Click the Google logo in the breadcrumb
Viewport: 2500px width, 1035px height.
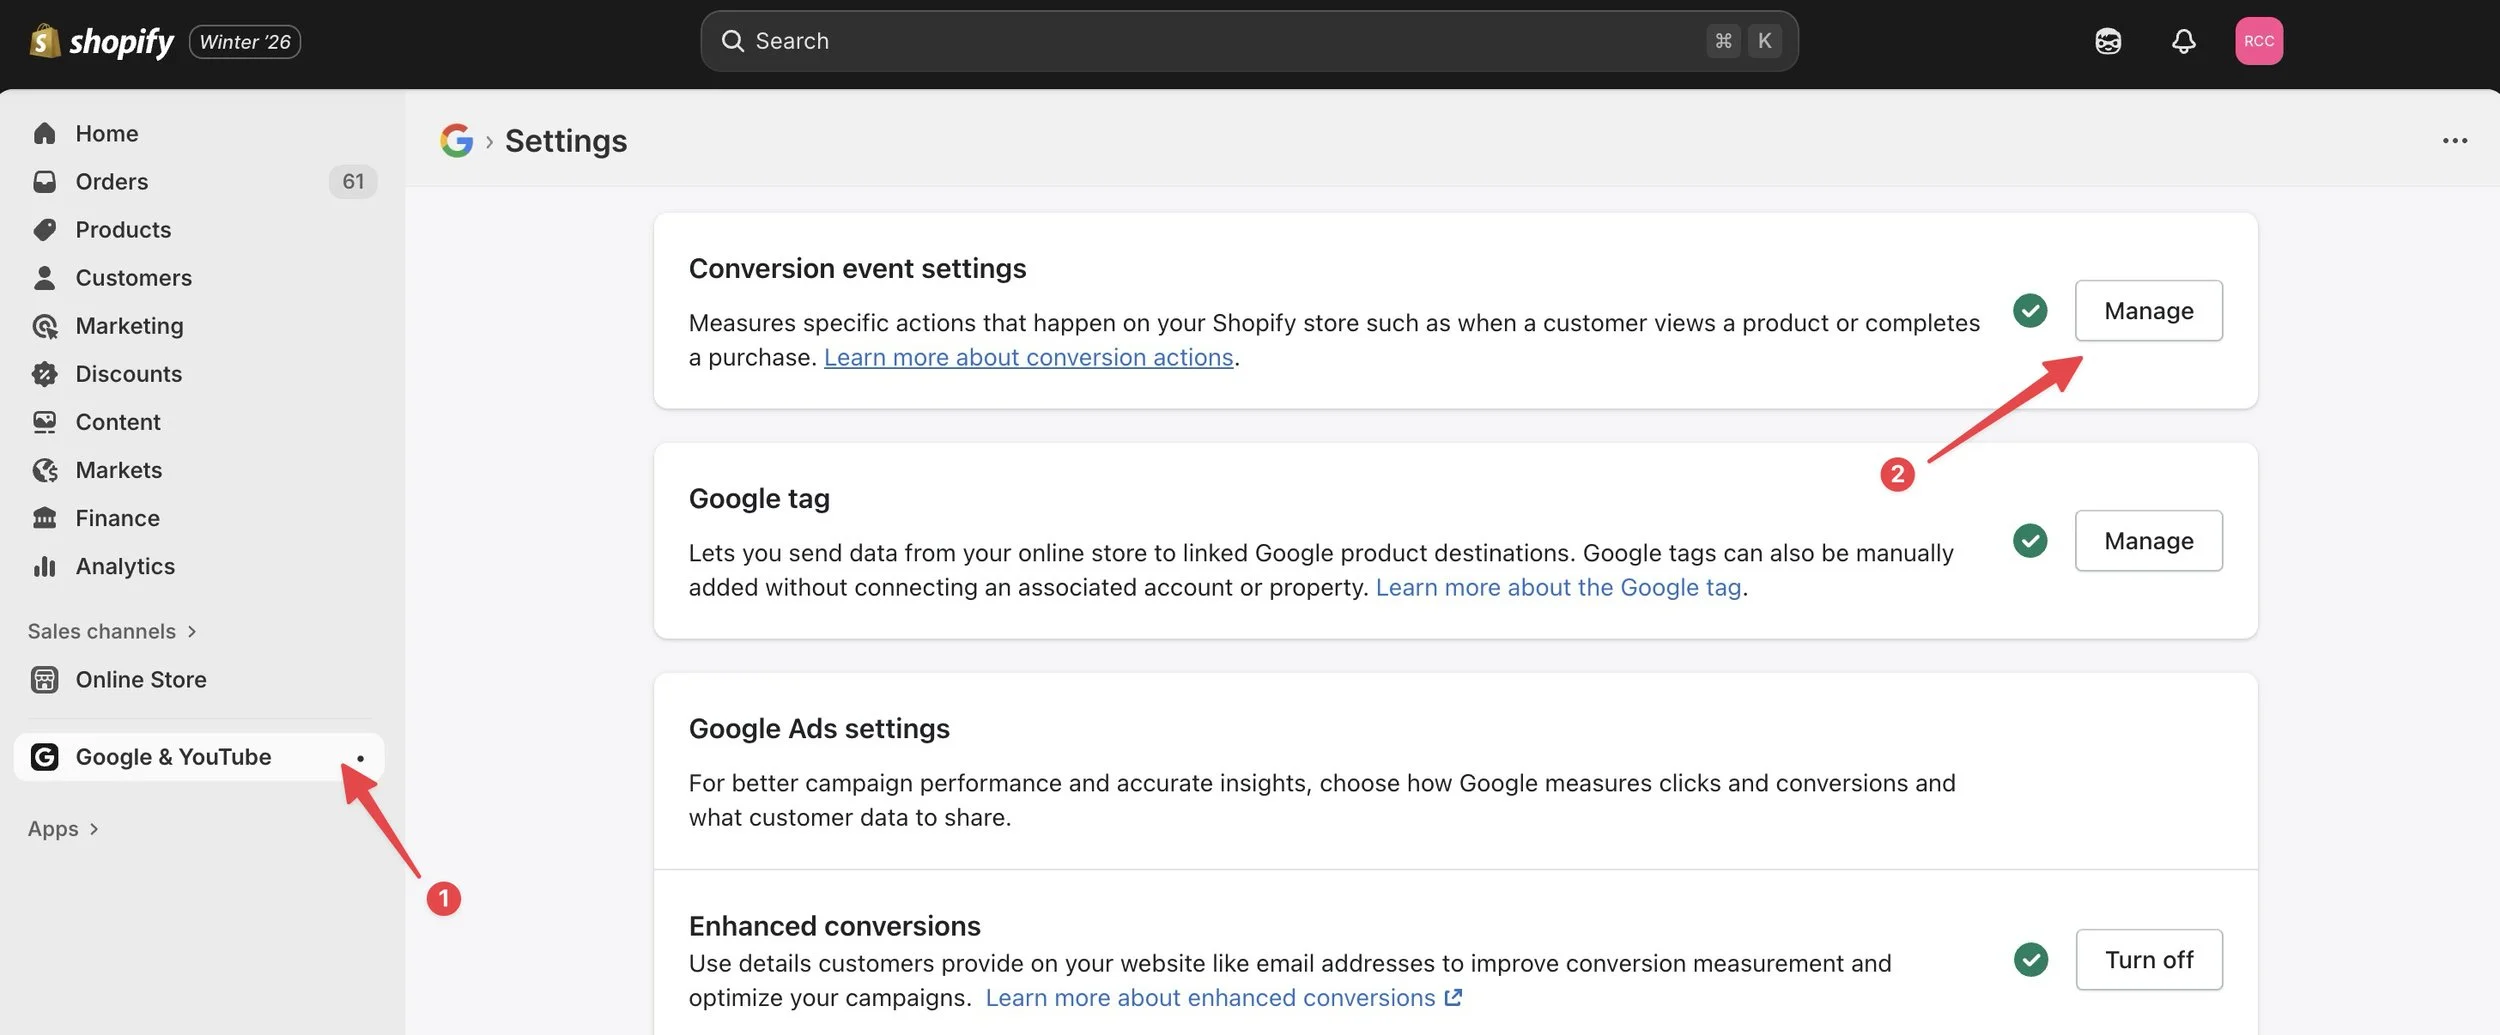coord(457,140)
